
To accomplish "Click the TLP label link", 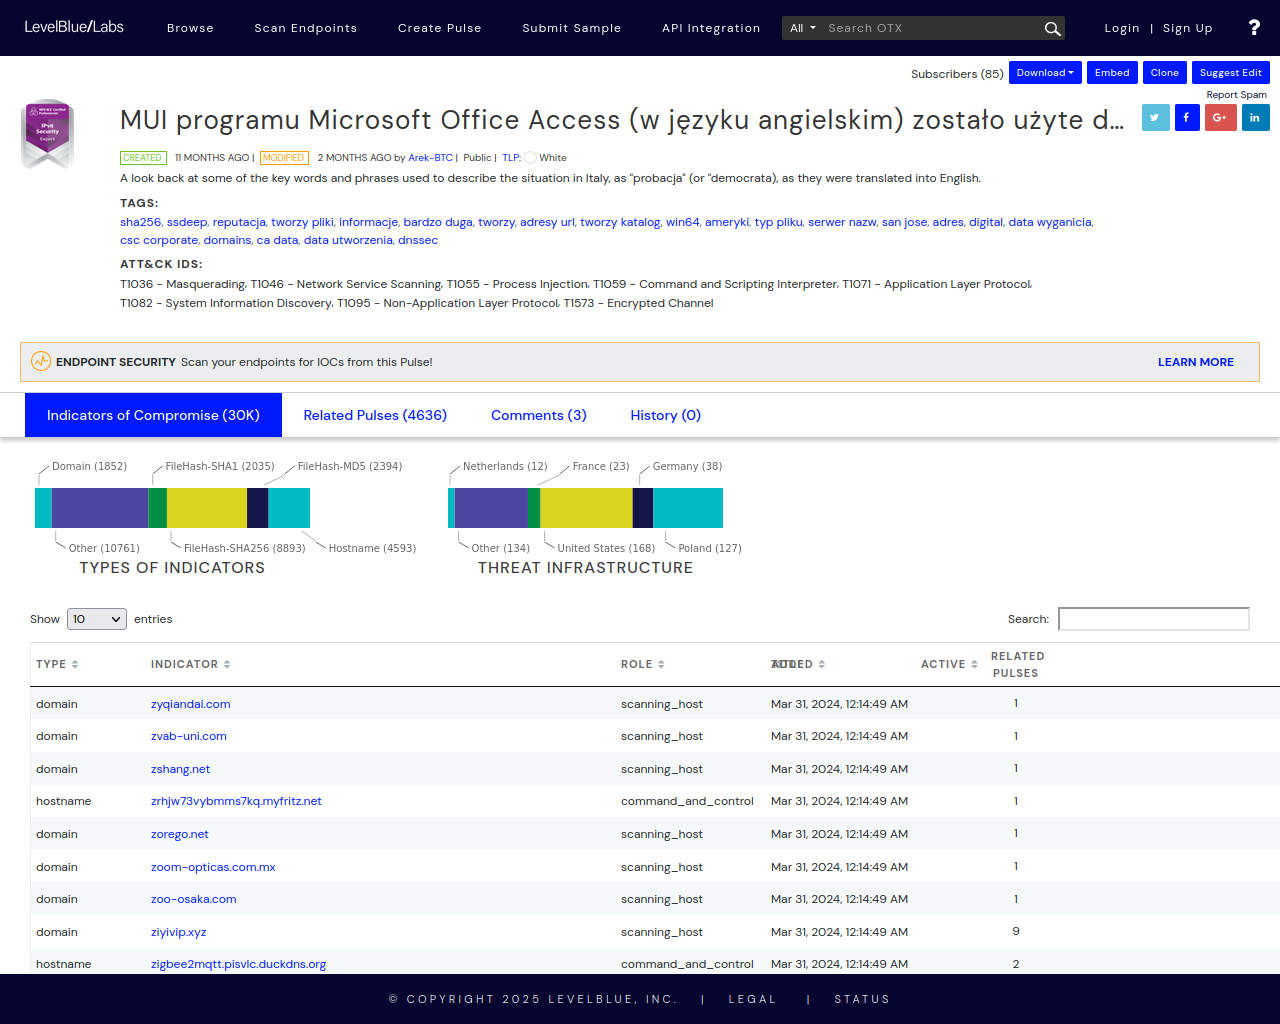I will (x=511, y=158).
